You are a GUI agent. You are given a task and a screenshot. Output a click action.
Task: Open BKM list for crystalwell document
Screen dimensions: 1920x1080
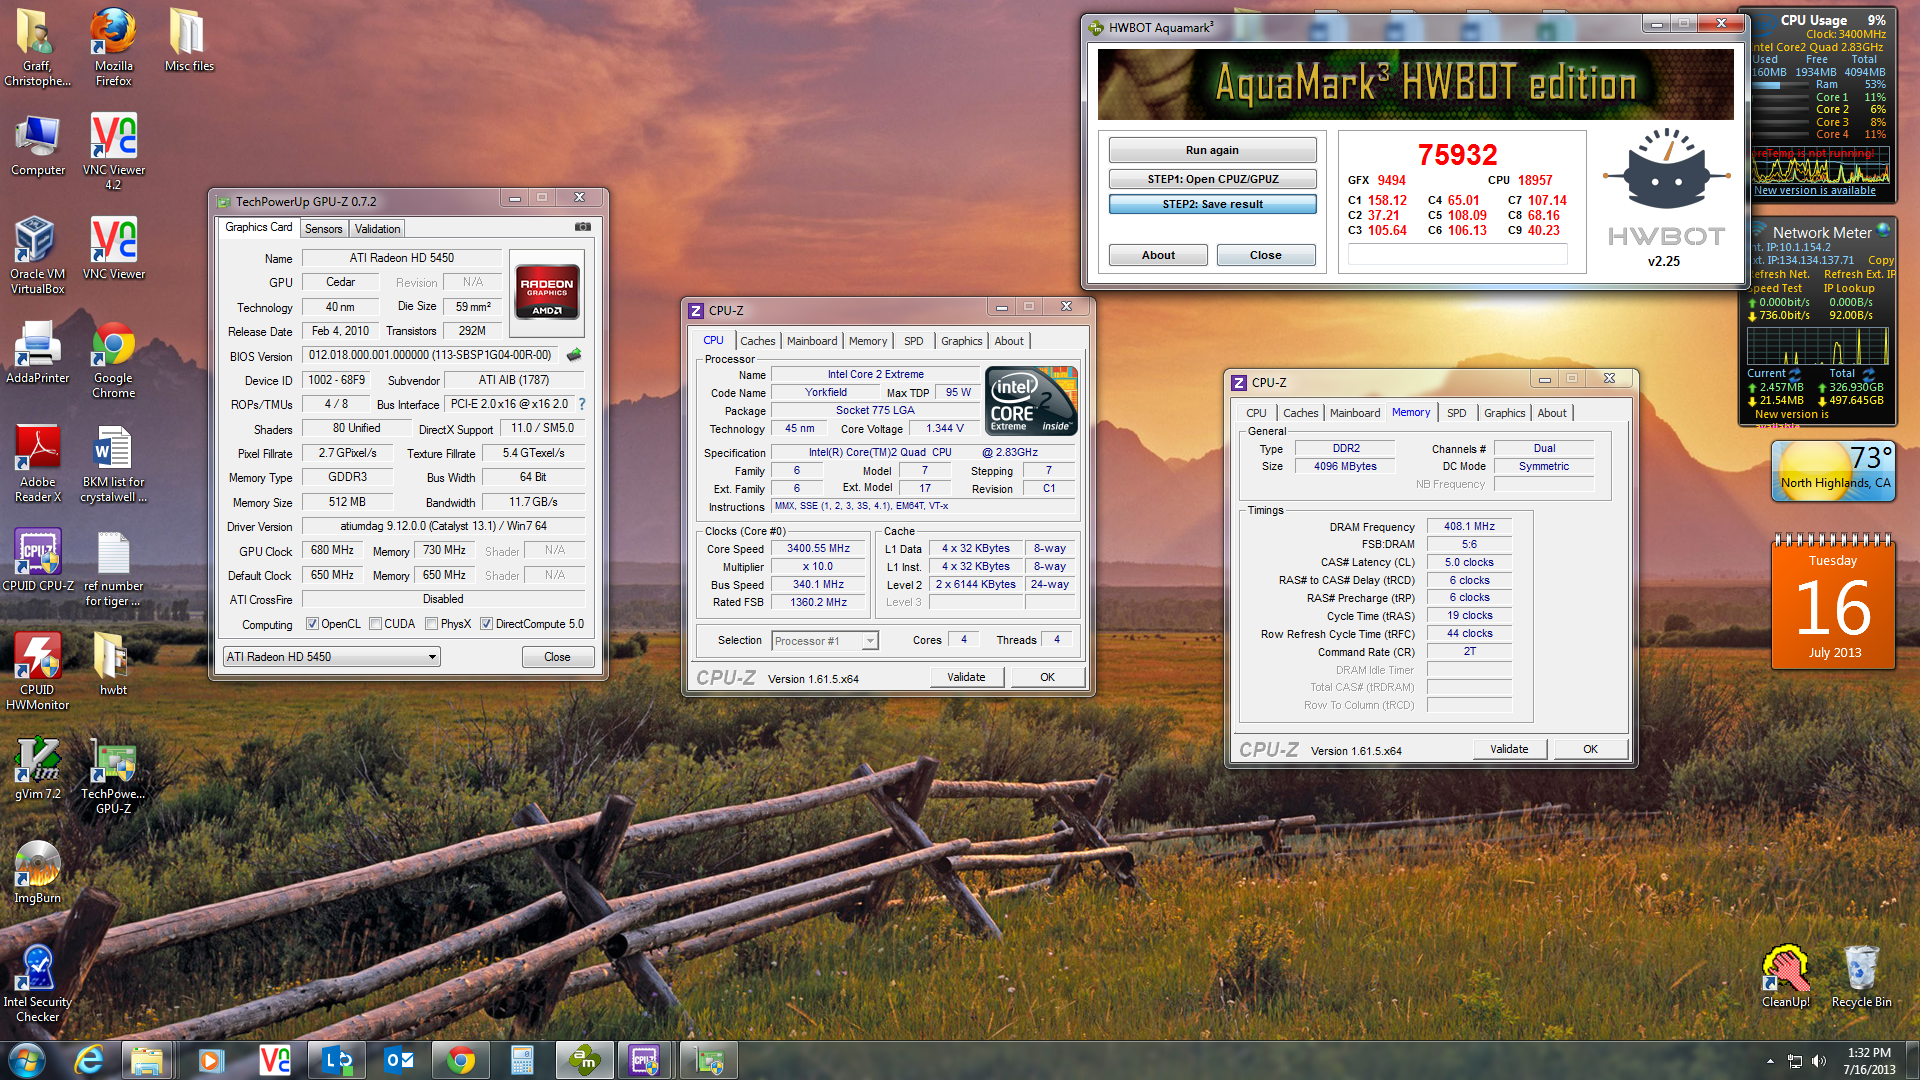(113, 464)
